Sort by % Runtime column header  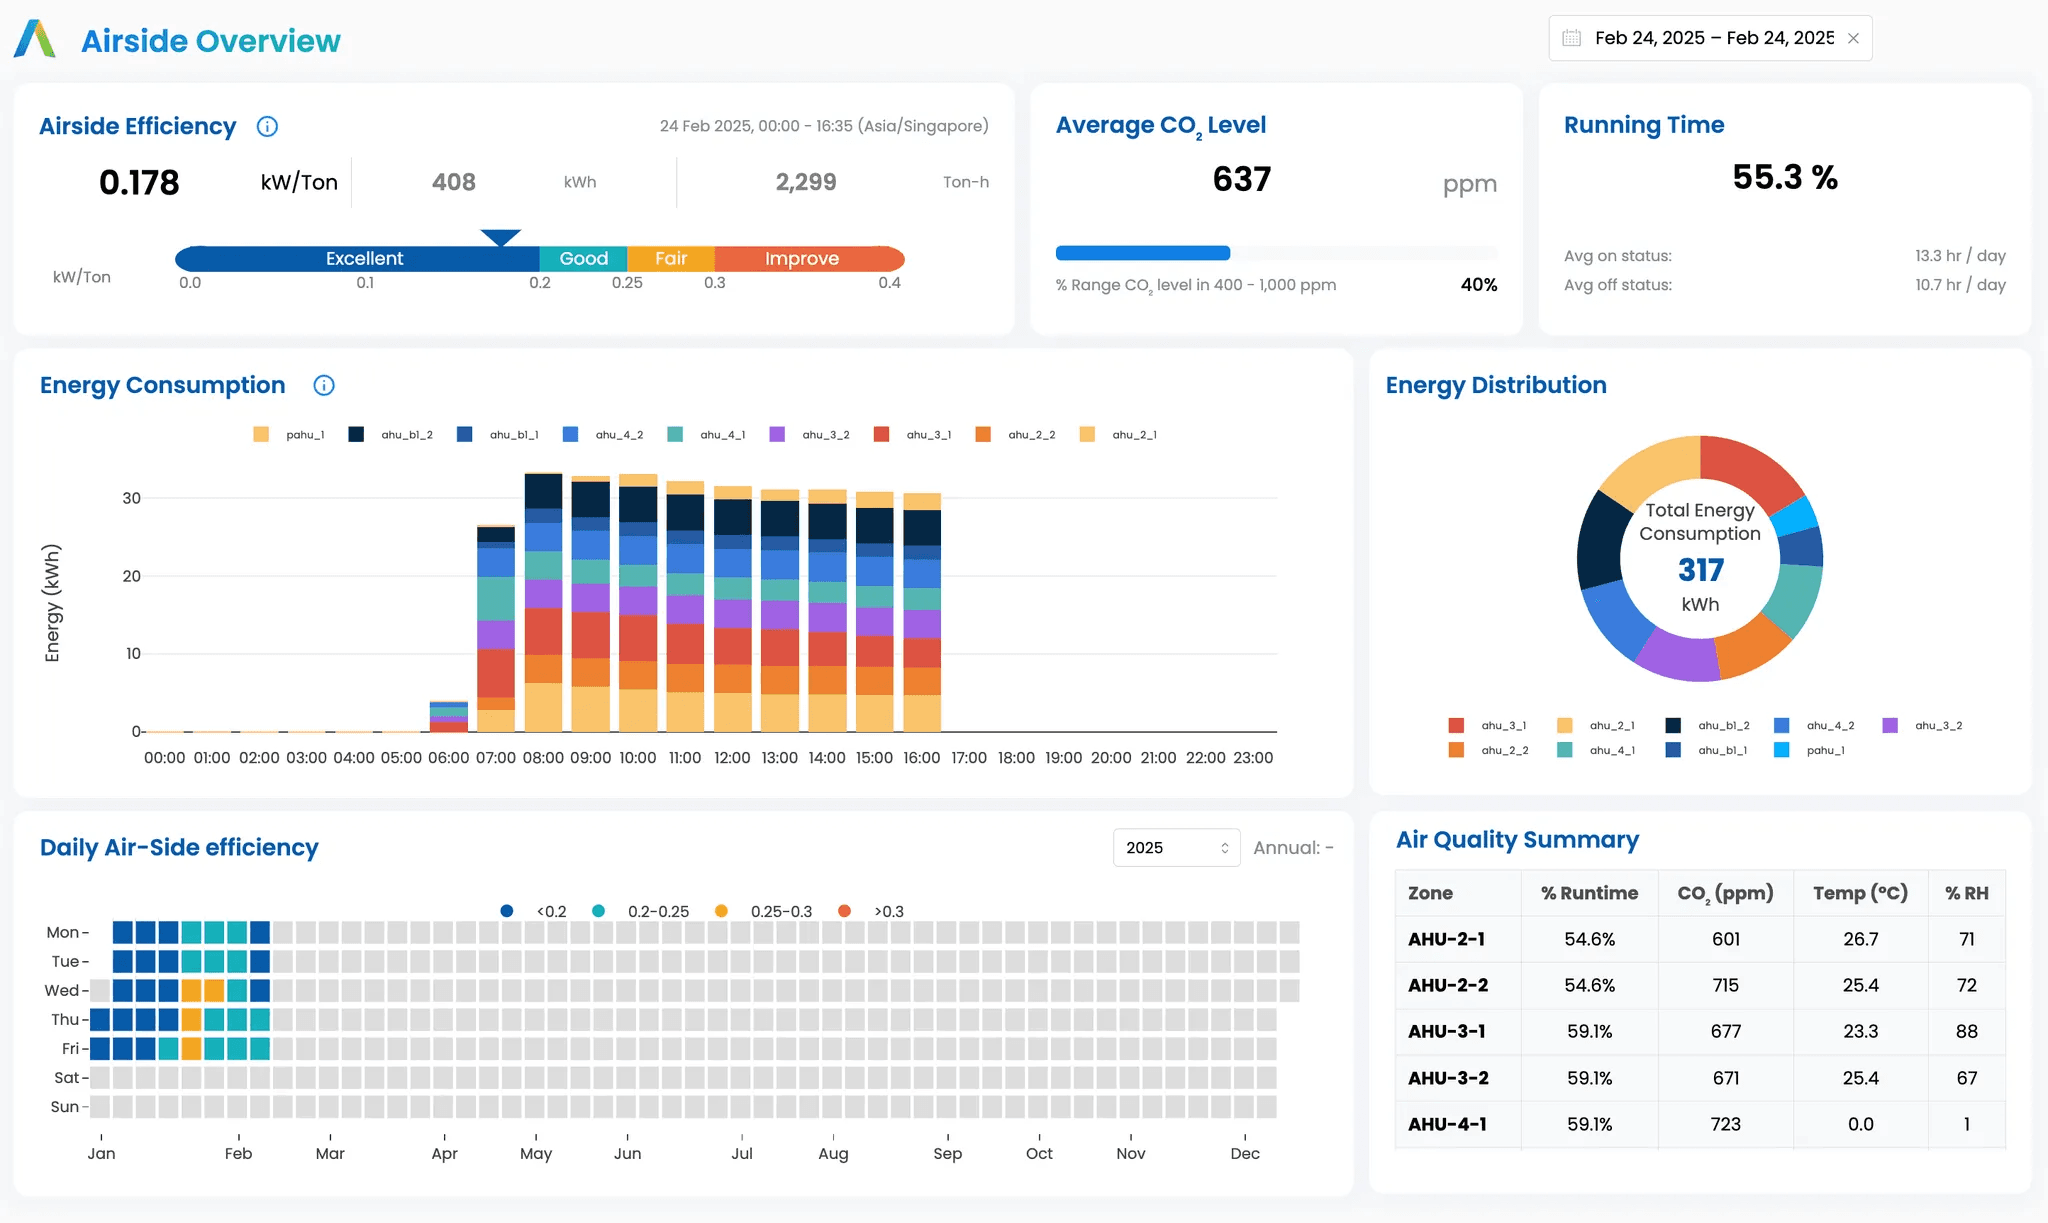click(1589, 893)
